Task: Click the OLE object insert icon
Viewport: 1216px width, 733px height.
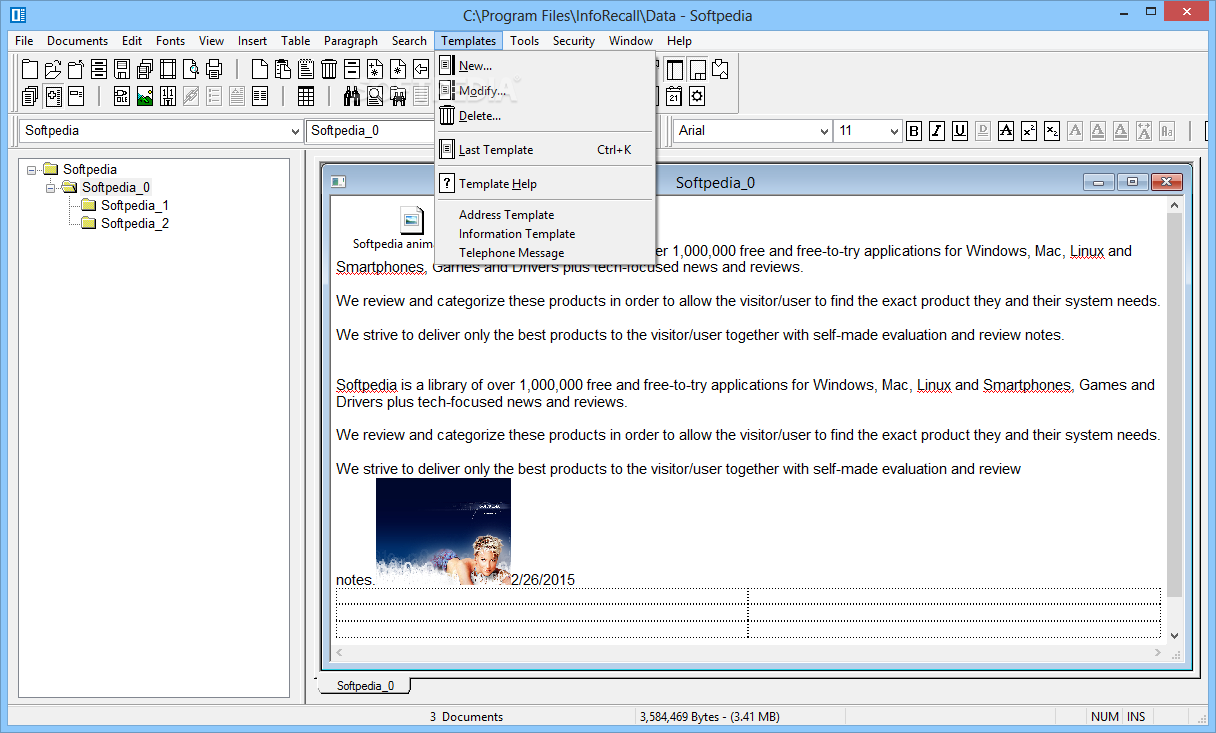Action: [121, 96]
